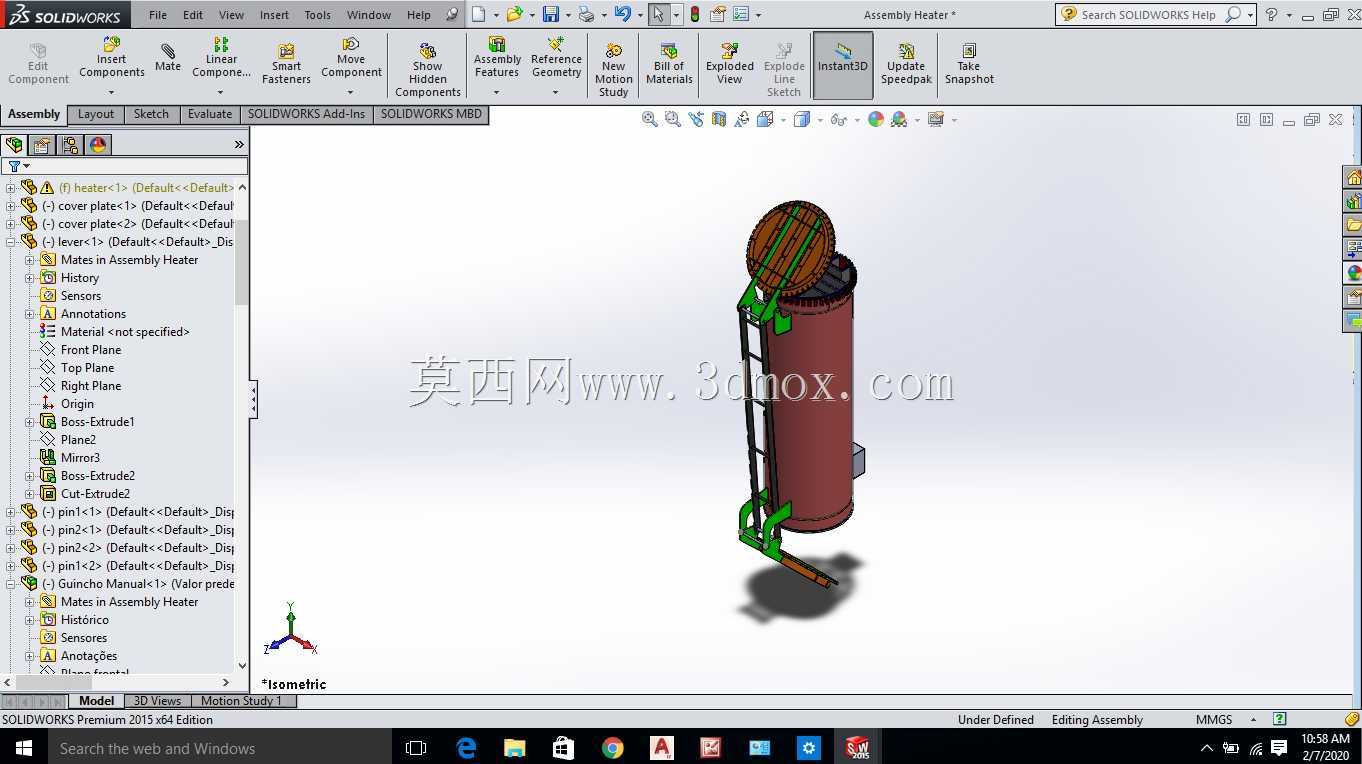Click the MMGS unit system status
This screenshot has width=1362, height=764.
(x=1214, y=720)
